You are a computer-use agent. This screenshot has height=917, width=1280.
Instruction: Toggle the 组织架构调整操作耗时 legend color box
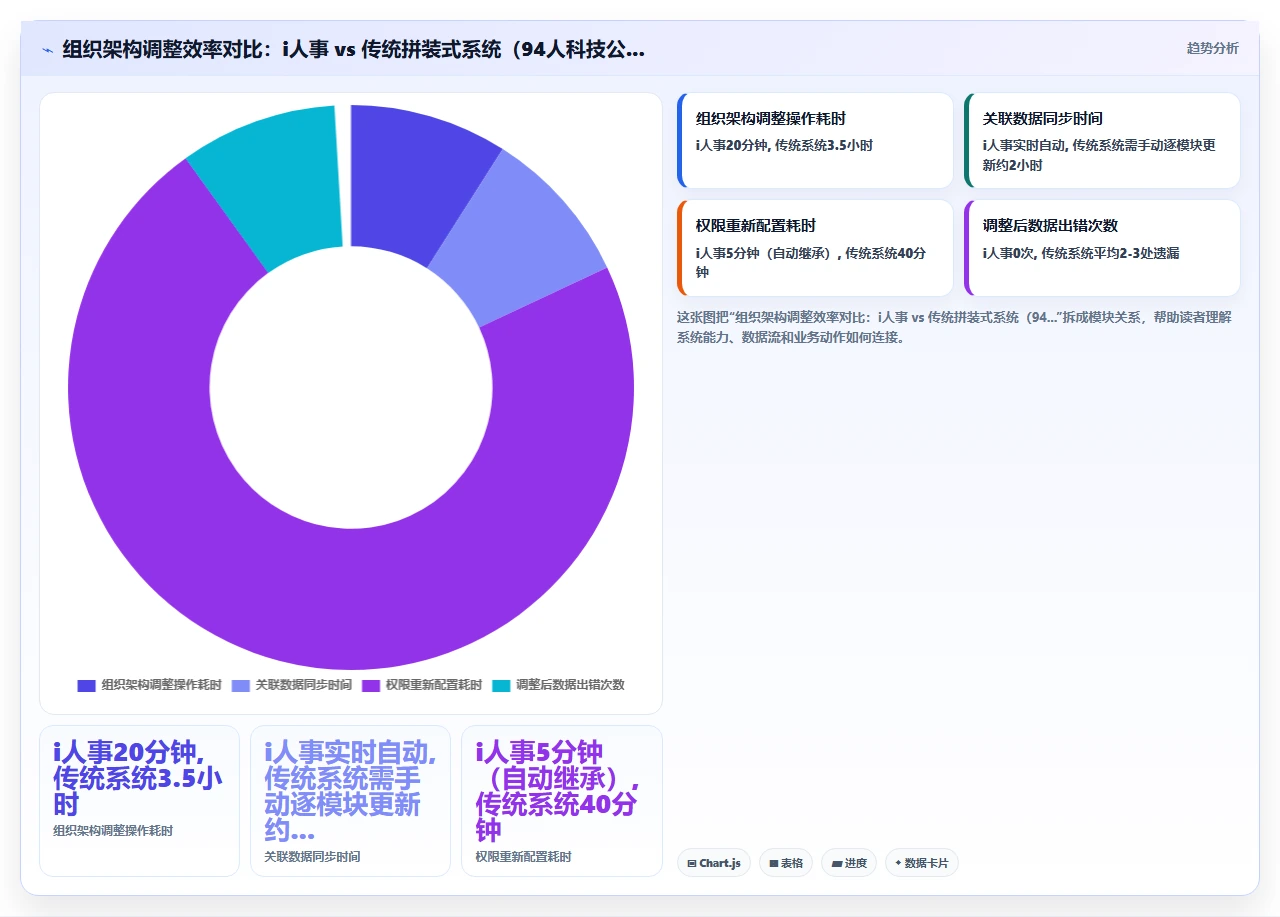87,685
